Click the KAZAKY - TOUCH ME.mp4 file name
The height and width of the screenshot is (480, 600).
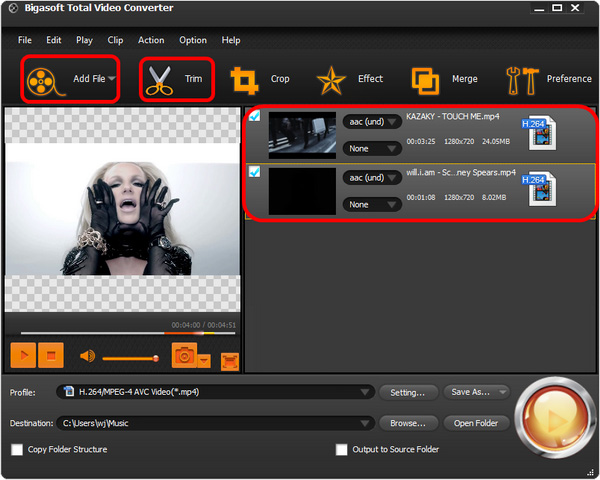(453, 116)
